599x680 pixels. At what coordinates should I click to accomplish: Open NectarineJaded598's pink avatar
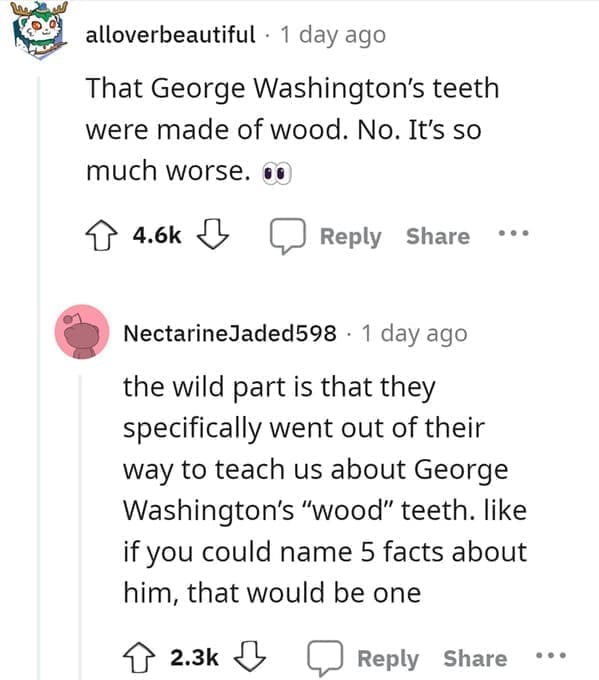point(82,332)
